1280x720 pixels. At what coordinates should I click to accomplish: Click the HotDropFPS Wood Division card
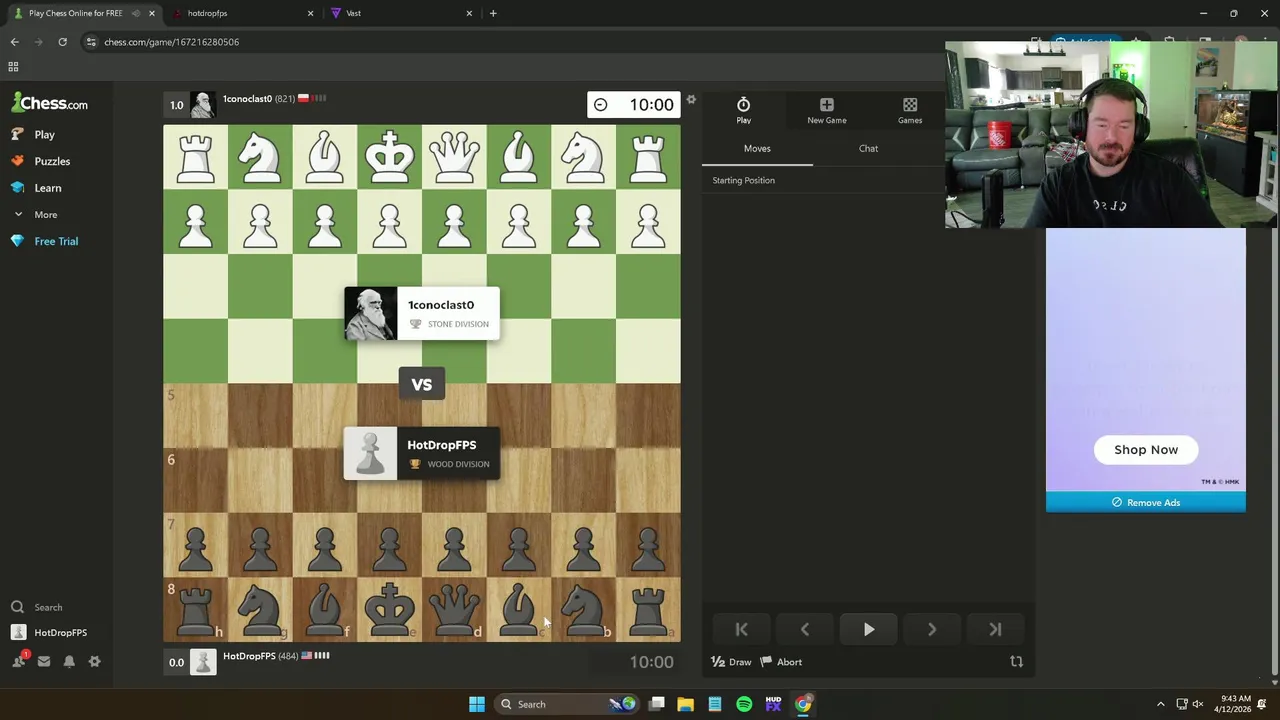pos(421,454)
